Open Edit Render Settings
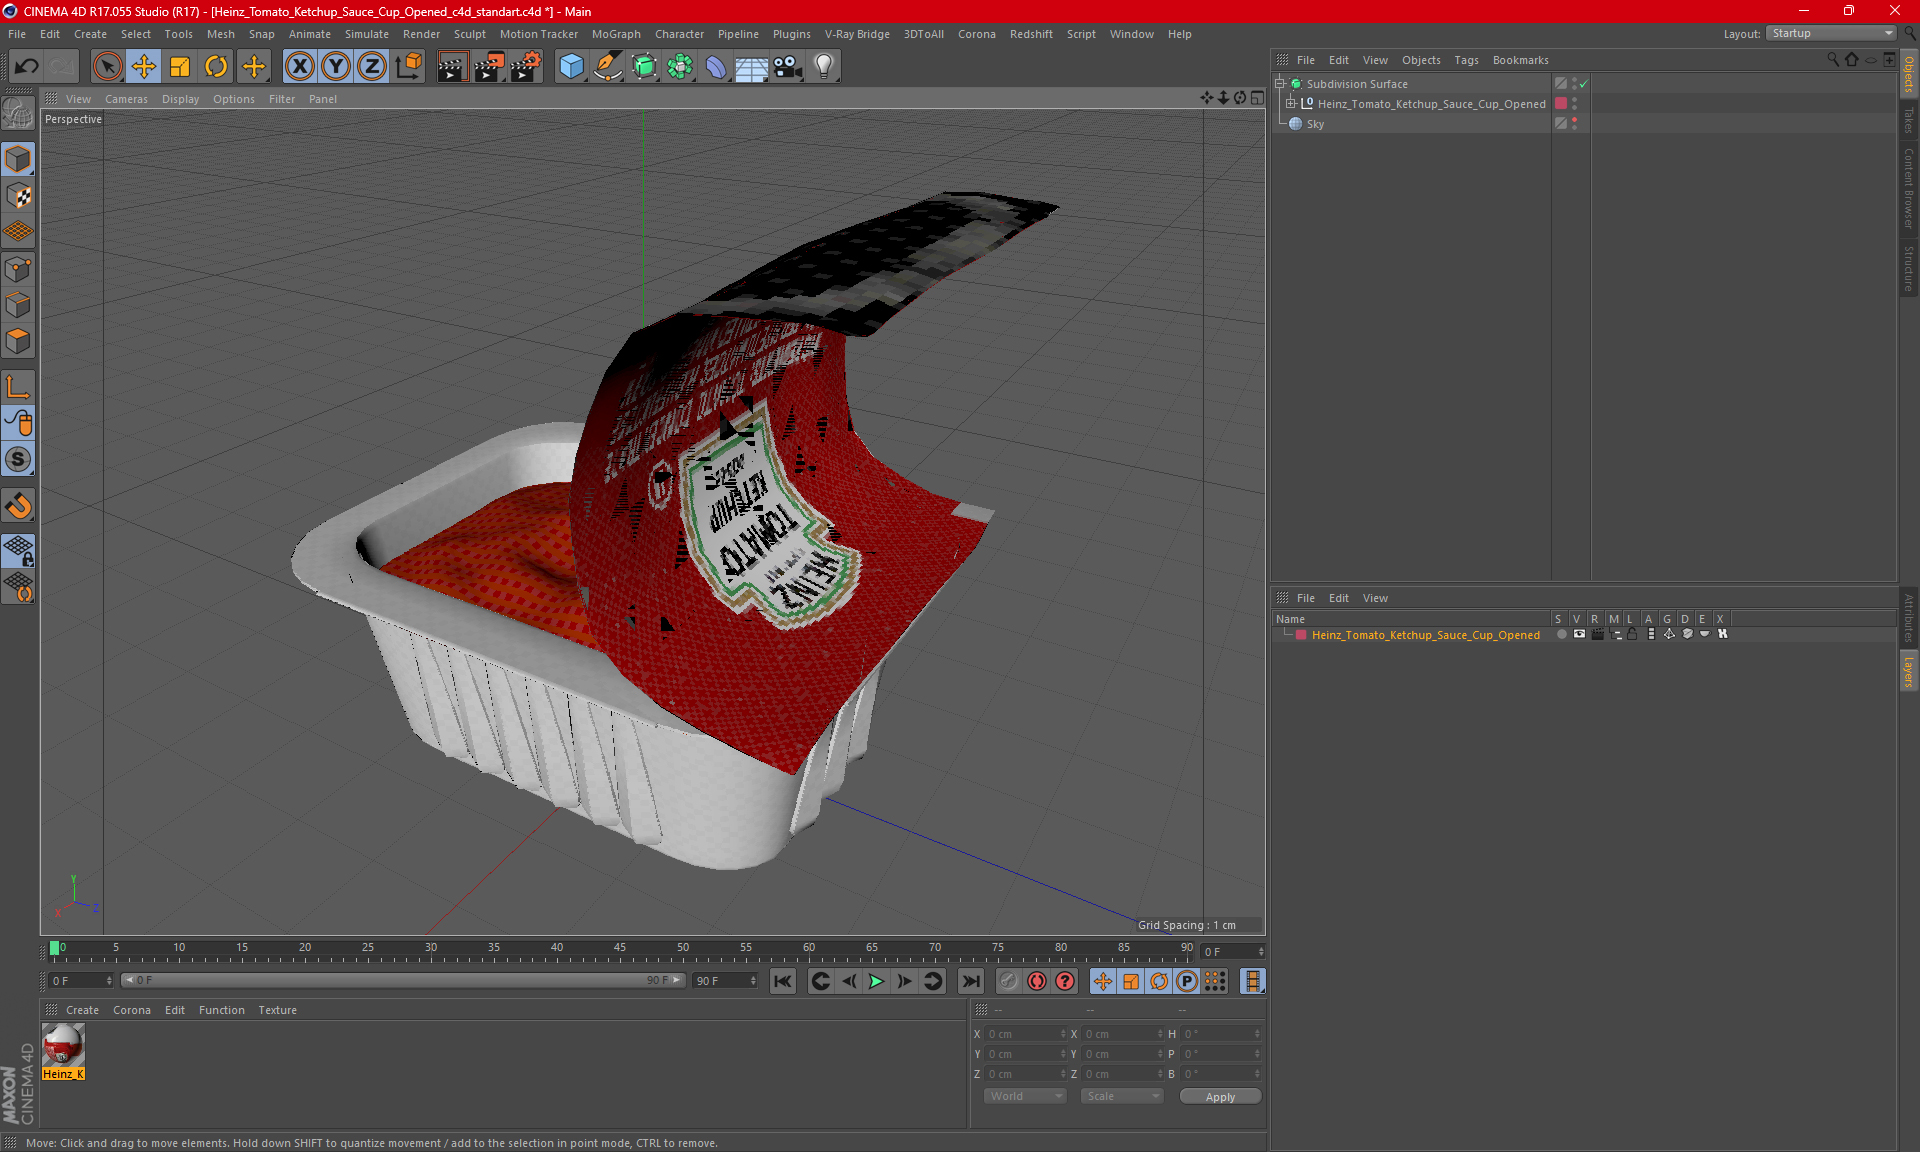 (x=526, y=66)
